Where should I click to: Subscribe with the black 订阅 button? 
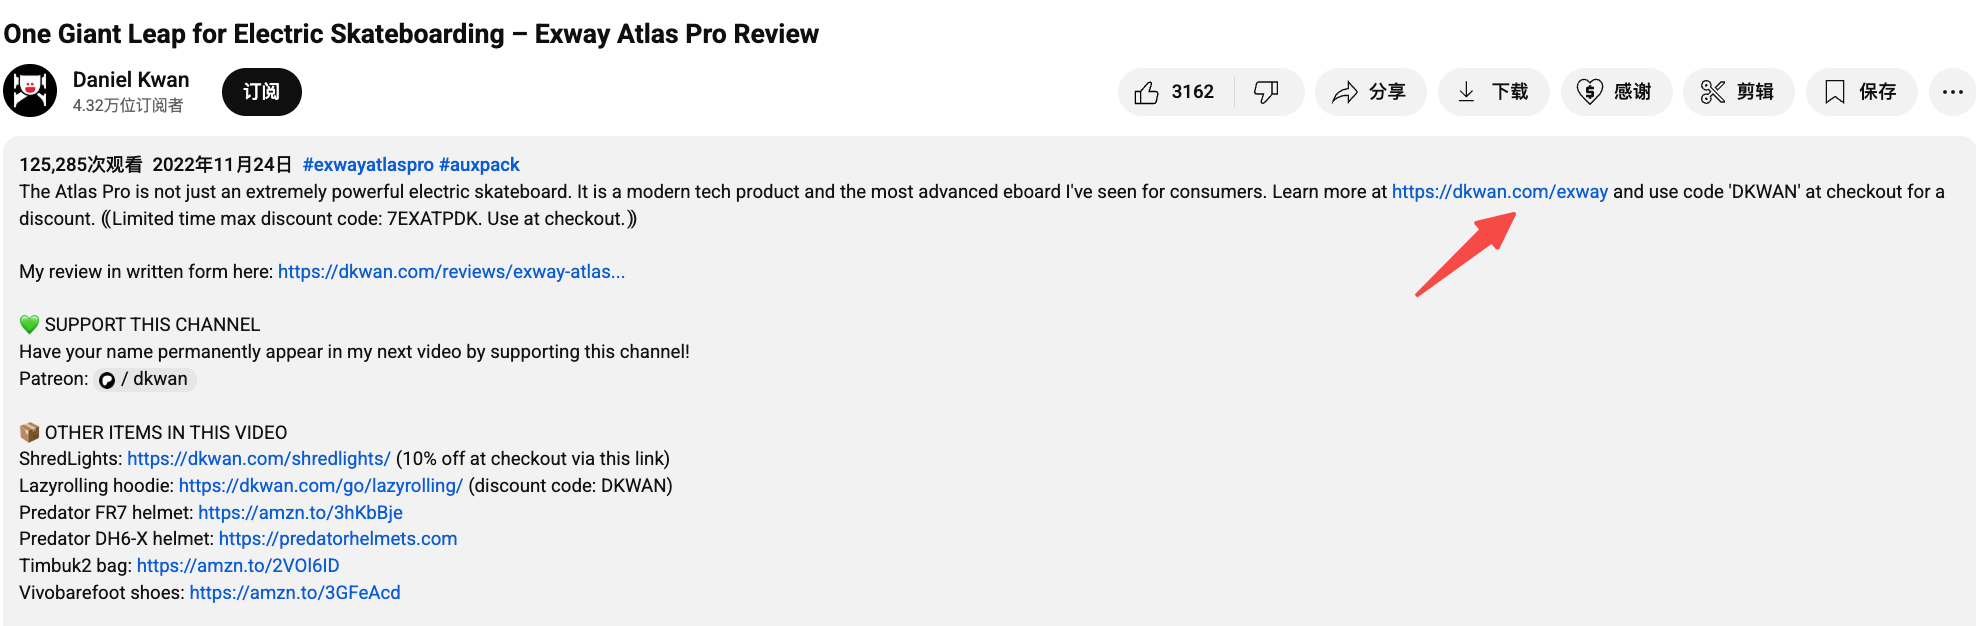[x=261, y=92]
